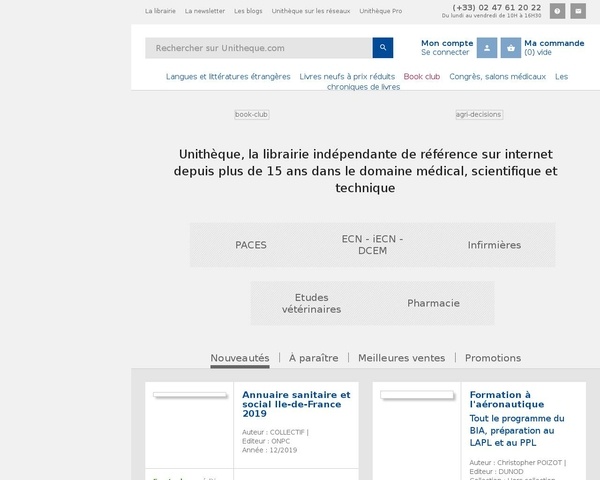Switch to Nouveautés tab
The image size is (600, 480).
240,358
